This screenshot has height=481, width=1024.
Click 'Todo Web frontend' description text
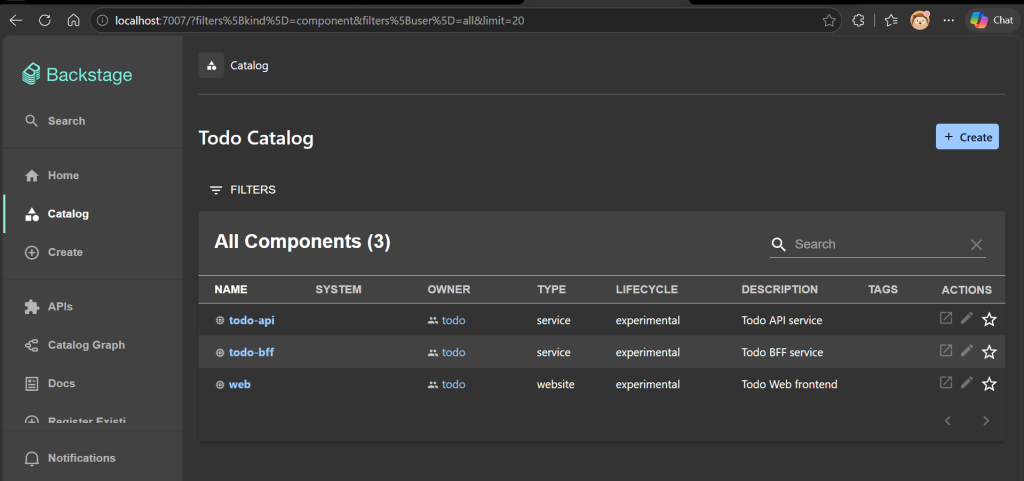(x=790, y=384)
